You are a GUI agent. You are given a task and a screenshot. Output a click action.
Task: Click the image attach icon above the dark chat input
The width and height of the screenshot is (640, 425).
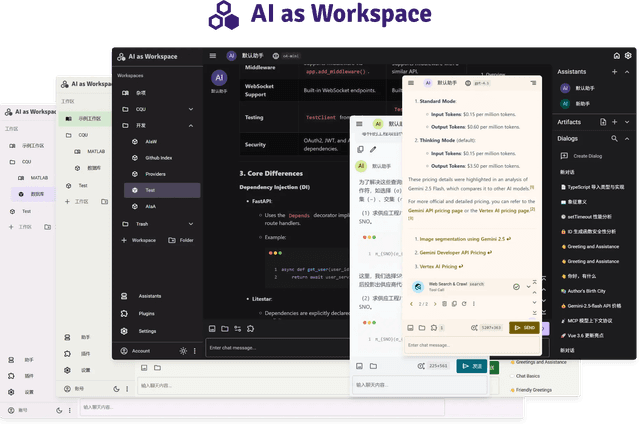[x=212, y=329]
